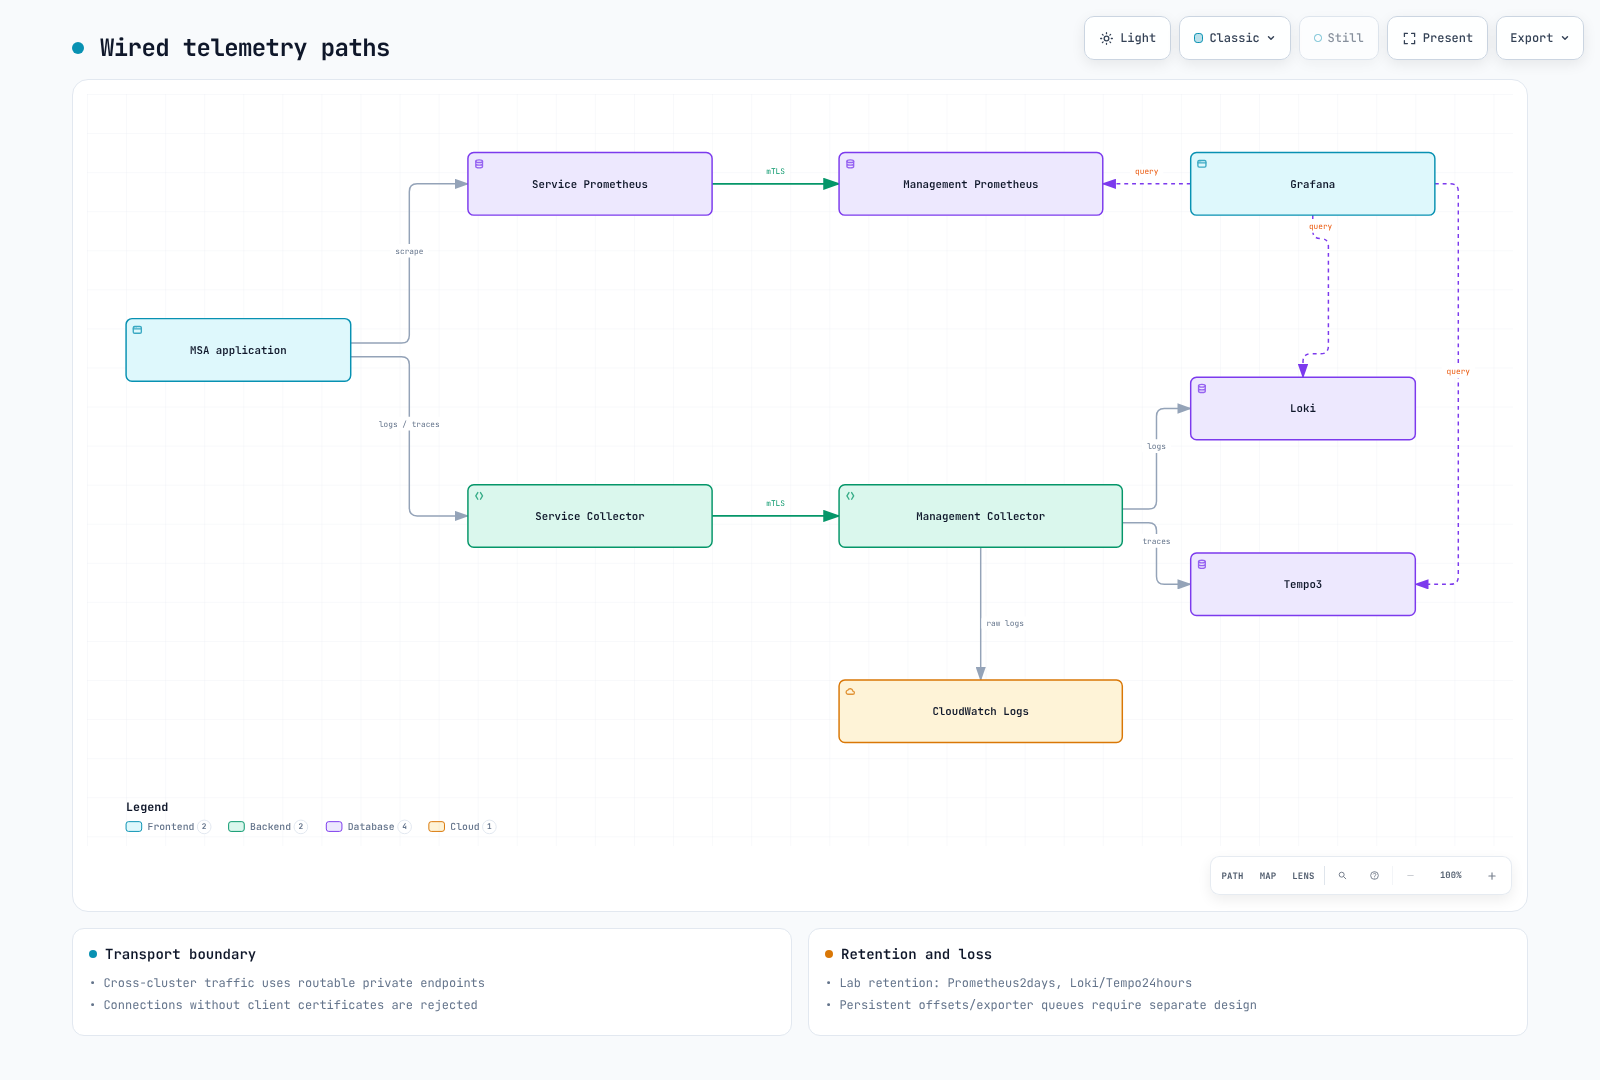The height and width of the screenshot is (1080, 1600).
Task: Click query label between Grafana and Management Prometheus
Action: click(1147, 172)
